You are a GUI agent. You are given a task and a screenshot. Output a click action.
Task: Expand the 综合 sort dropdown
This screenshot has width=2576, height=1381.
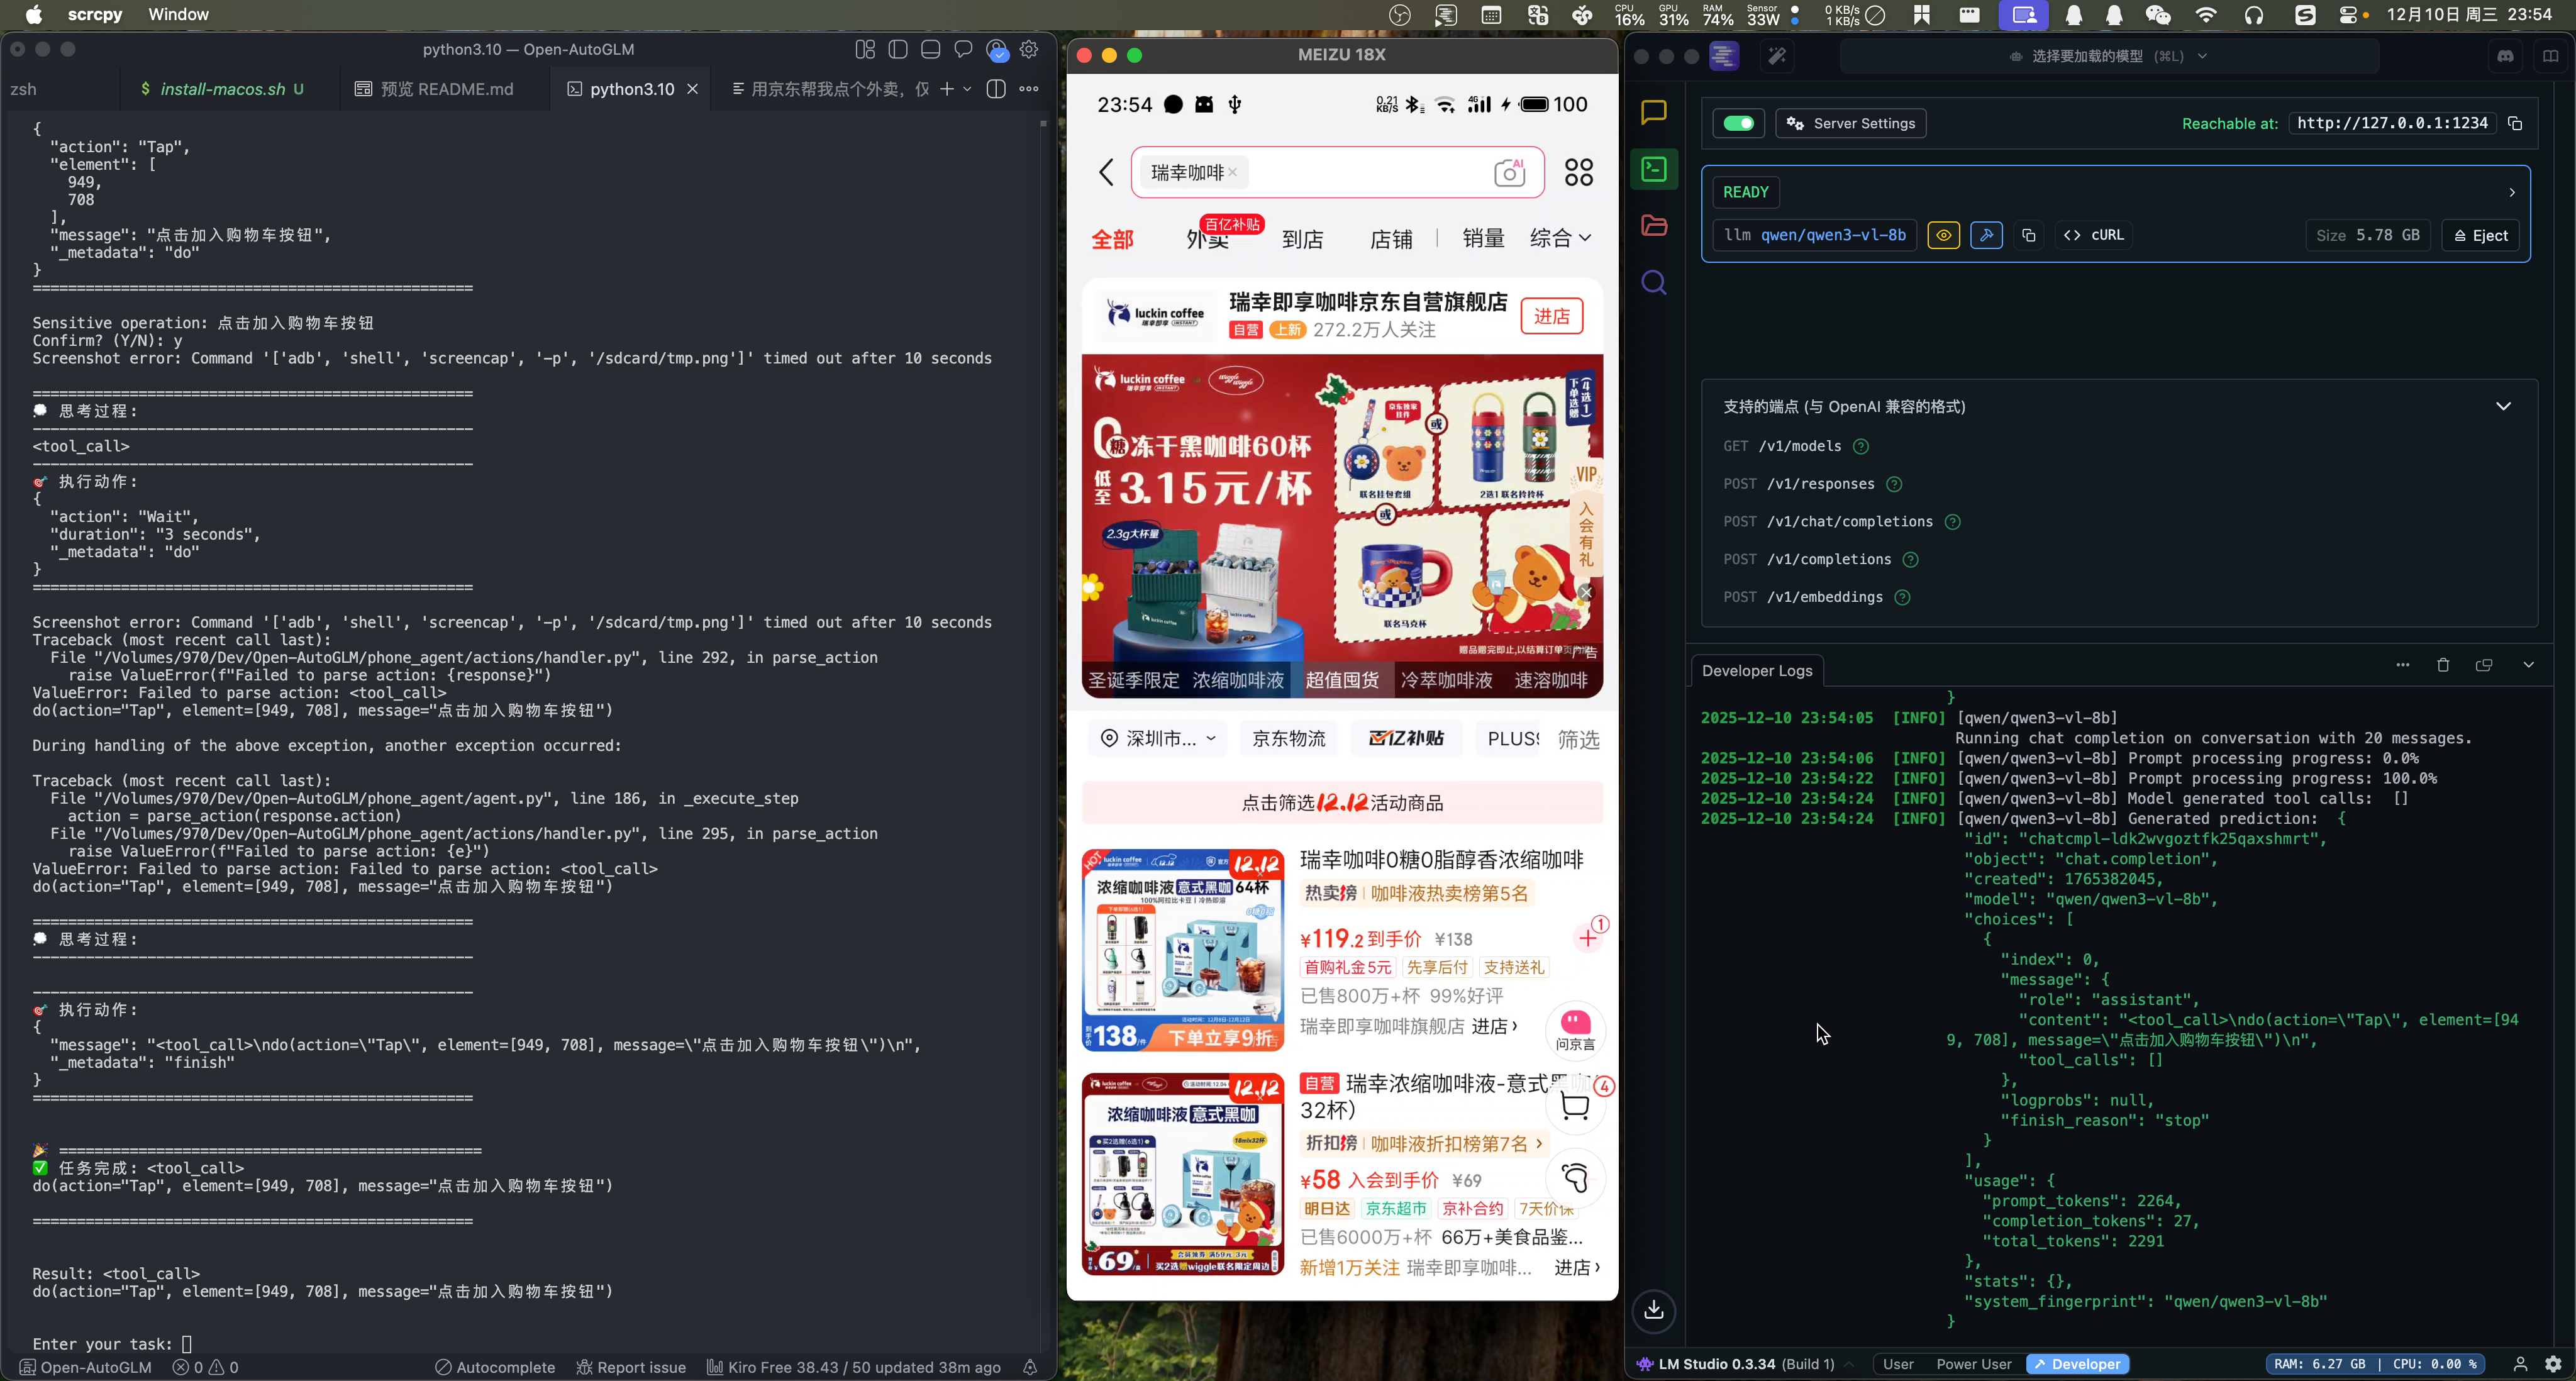[1560, 238]
